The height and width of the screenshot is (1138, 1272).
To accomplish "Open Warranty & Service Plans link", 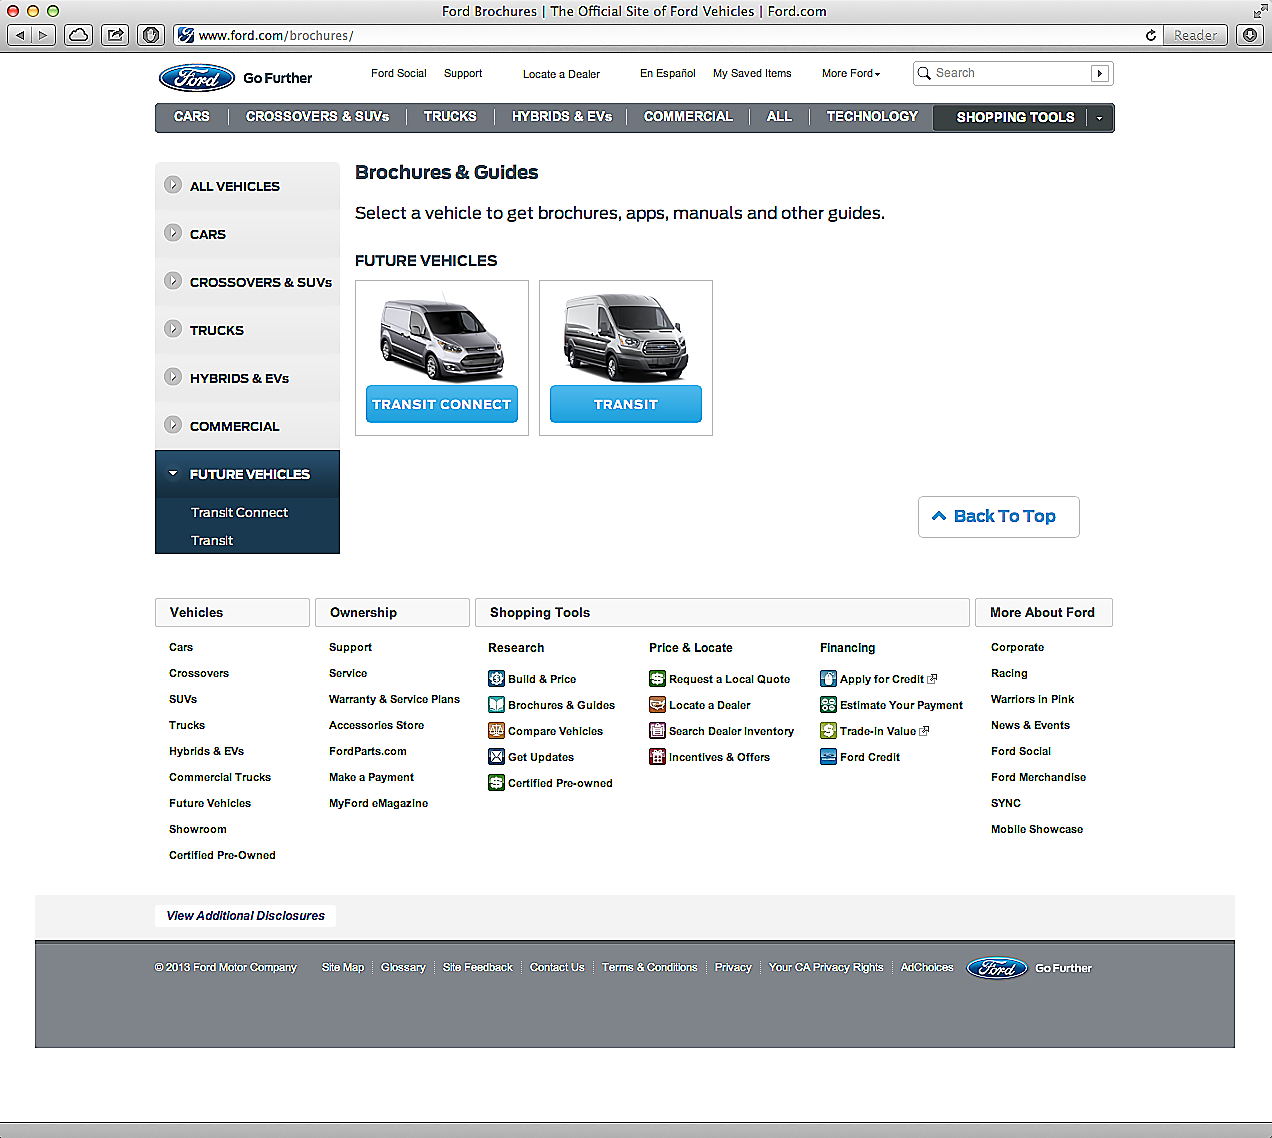I will (x=394, y=699).
